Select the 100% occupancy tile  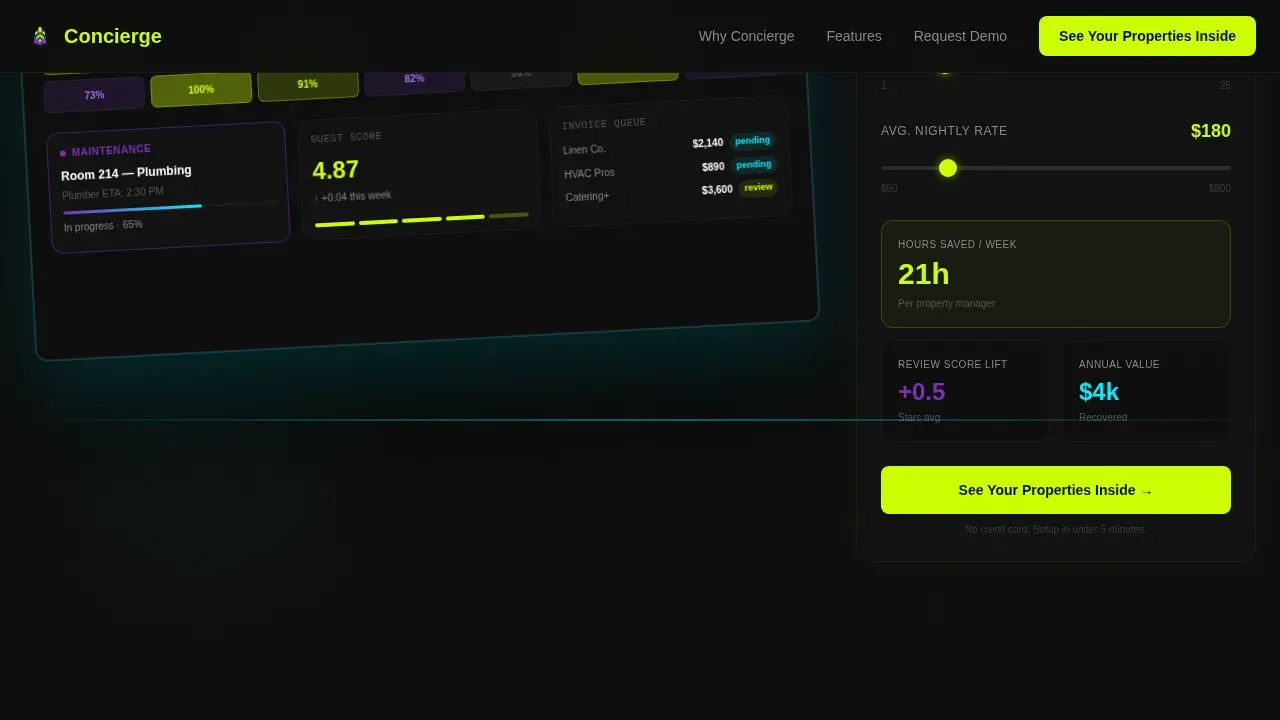[201, 89]
